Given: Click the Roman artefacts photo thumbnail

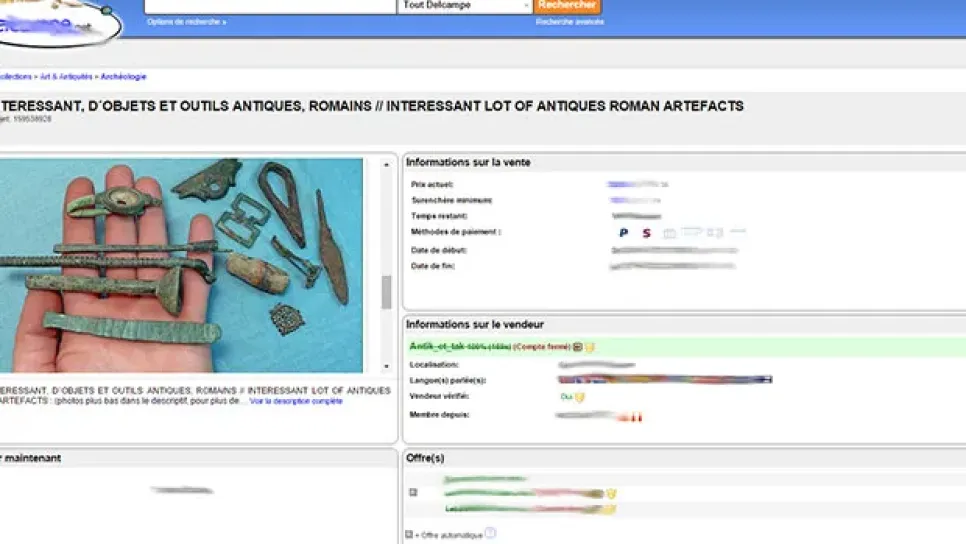Looking at the screenshot, I should [181, 265].
